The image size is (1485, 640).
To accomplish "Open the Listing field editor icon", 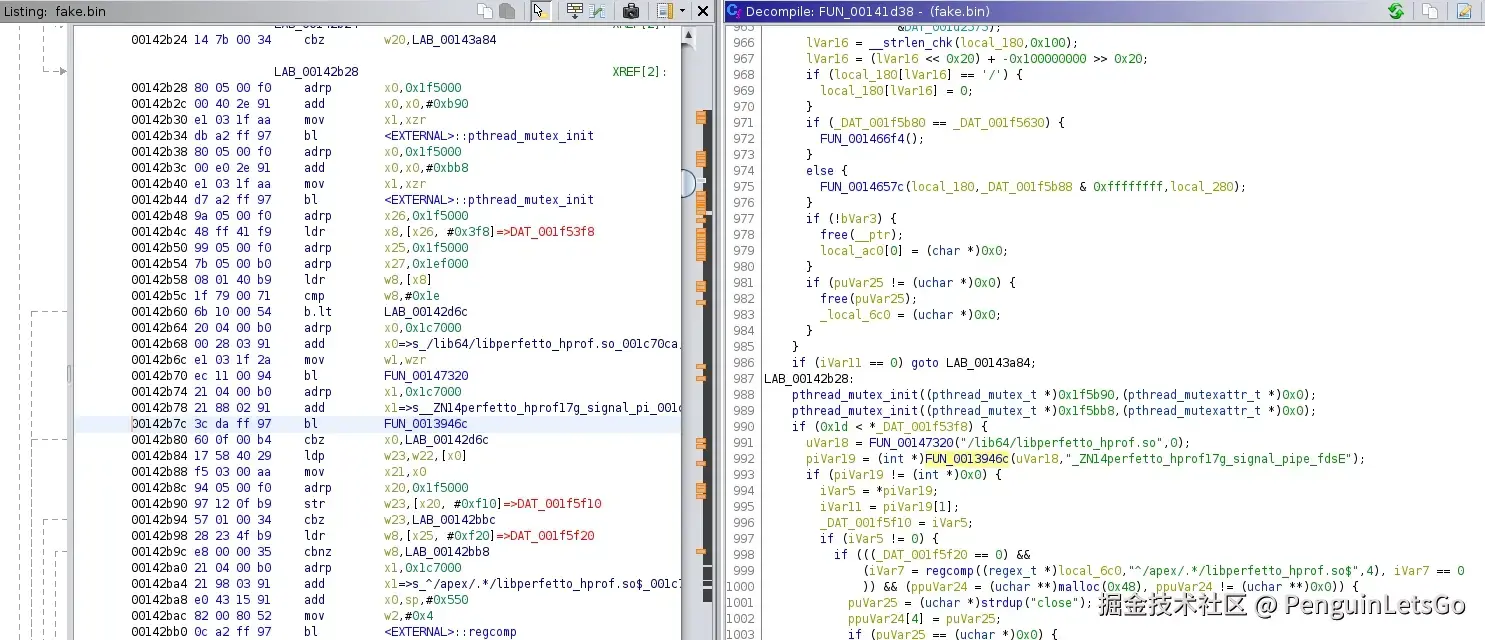I will 575,11.
